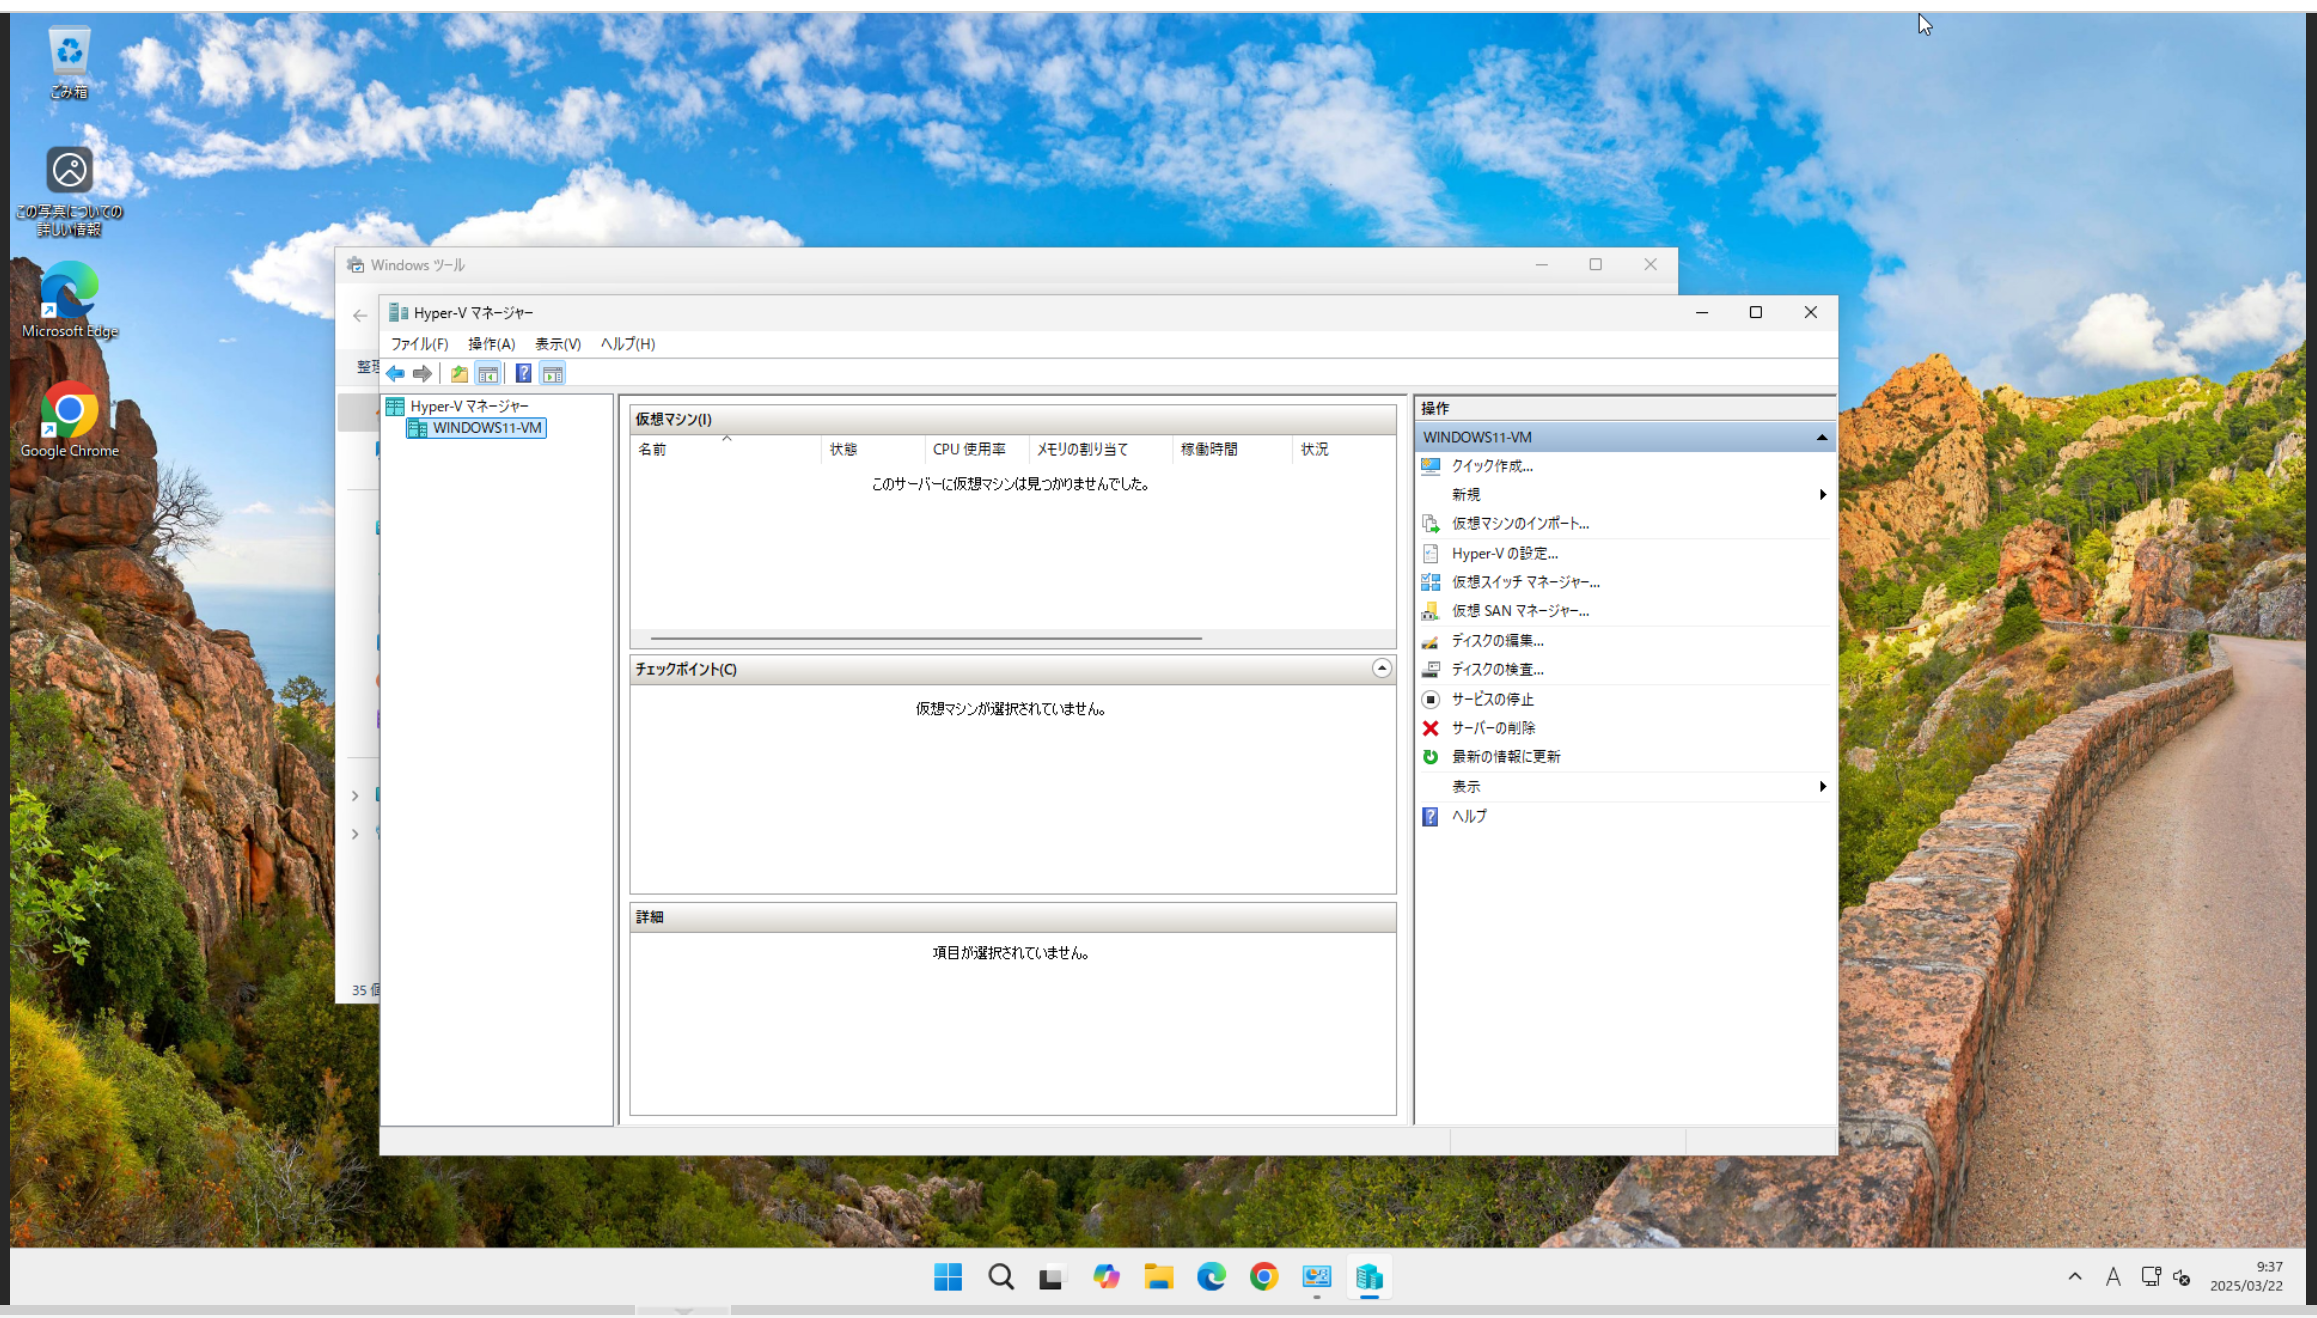Collapse the WINDOWS11-VM actions header
Image resolution: width=2317 pixels, height=1318 pixels.
click(x=1821, y=437)
